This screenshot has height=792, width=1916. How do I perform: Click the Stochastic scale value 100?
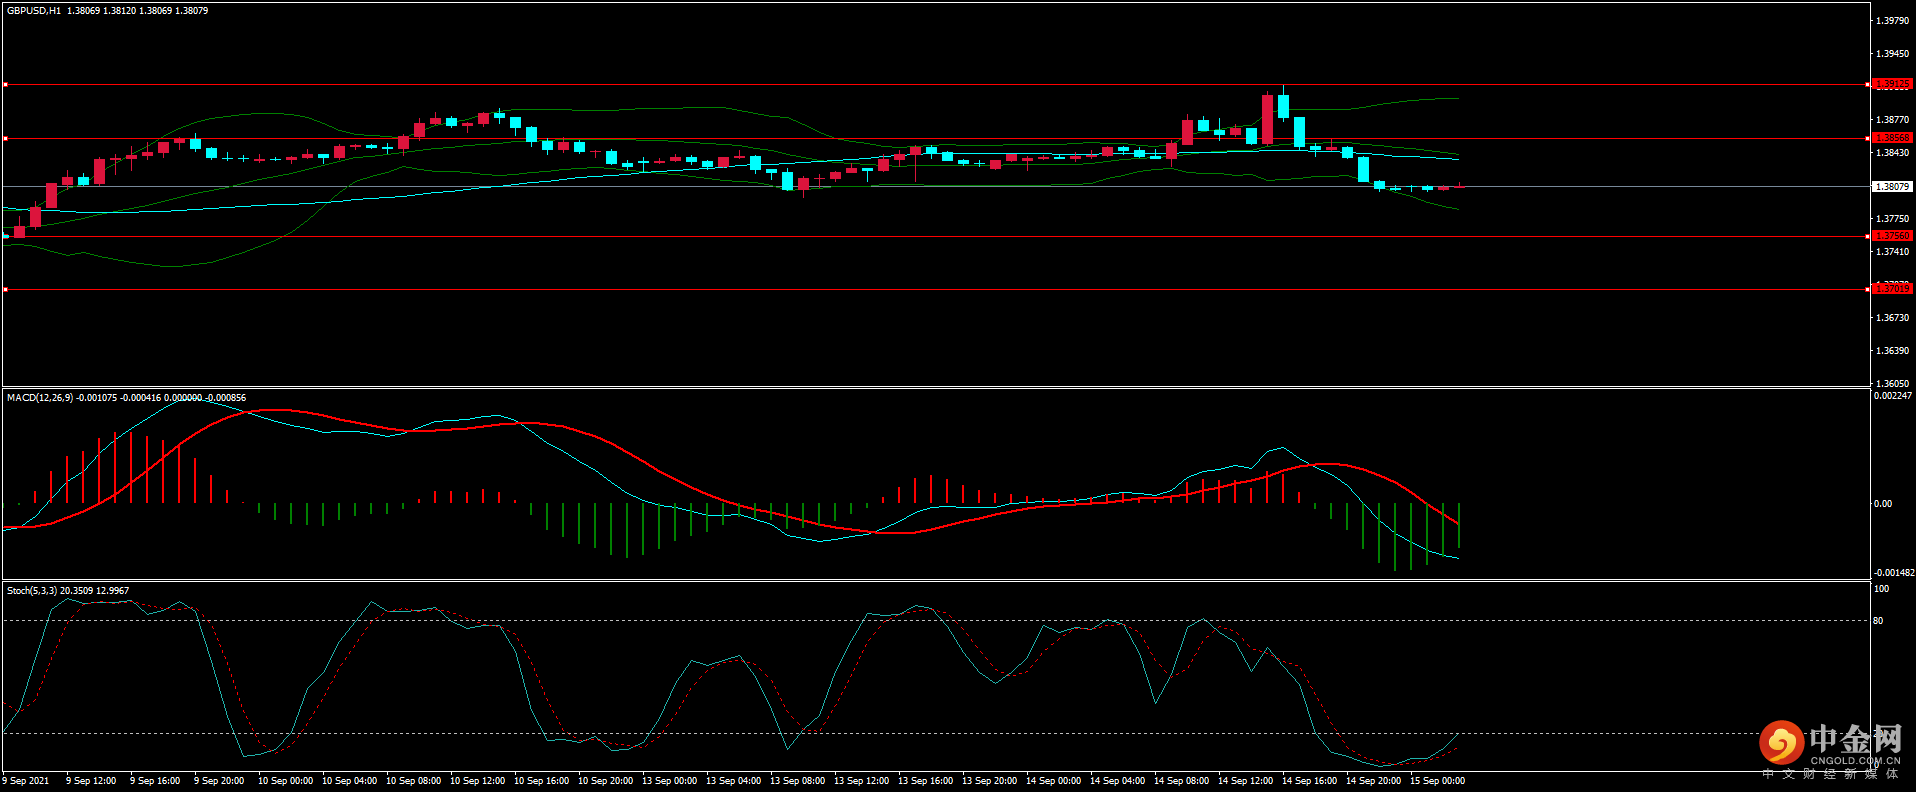(x=1881, y=589)
